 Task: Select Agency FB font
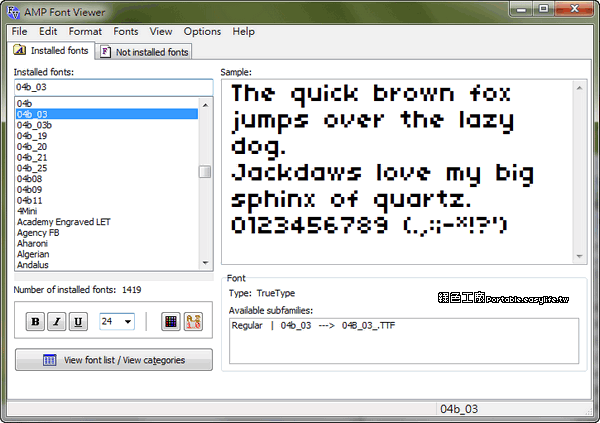(x=107, y=232)
